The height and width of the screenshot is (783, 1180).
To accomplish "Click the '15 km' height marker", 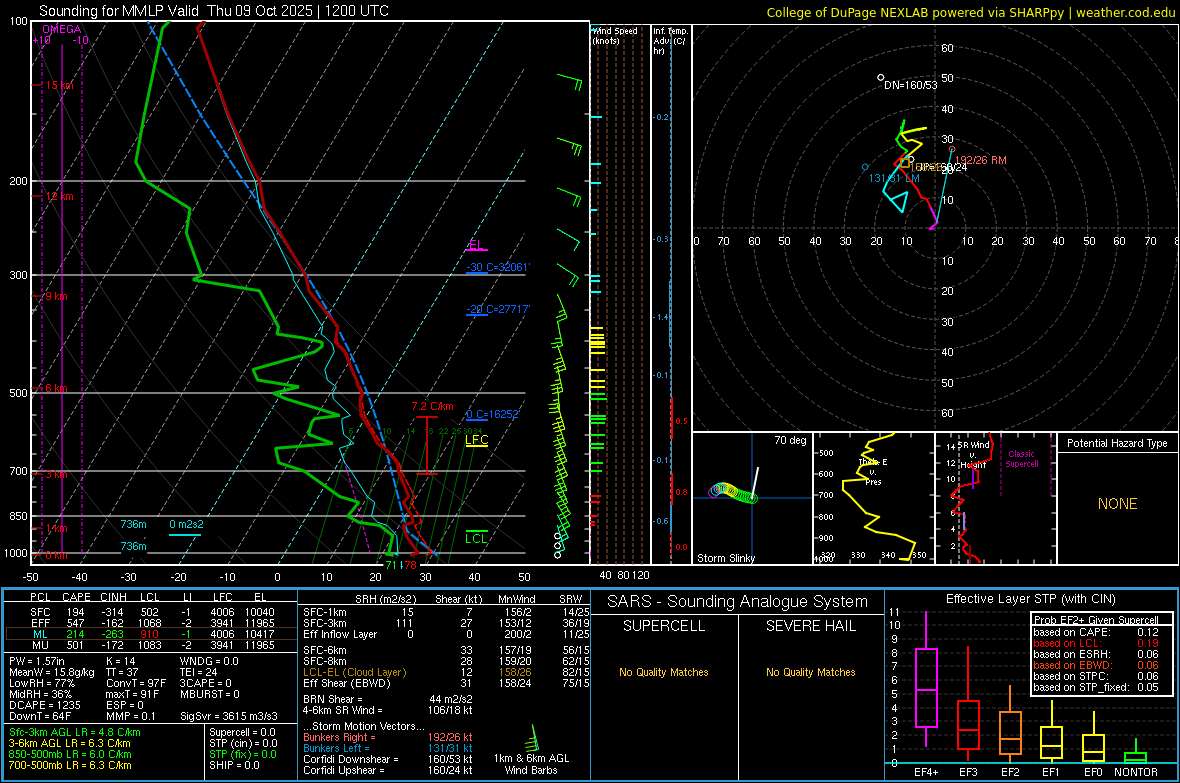I will tap(59, 85).
